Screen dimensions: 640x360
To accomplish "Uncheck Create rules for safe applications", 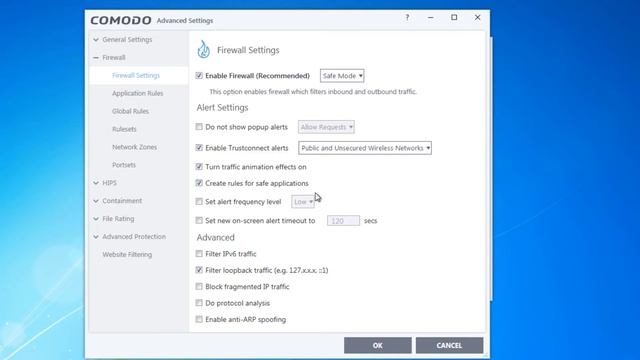I will coord(199,183).
